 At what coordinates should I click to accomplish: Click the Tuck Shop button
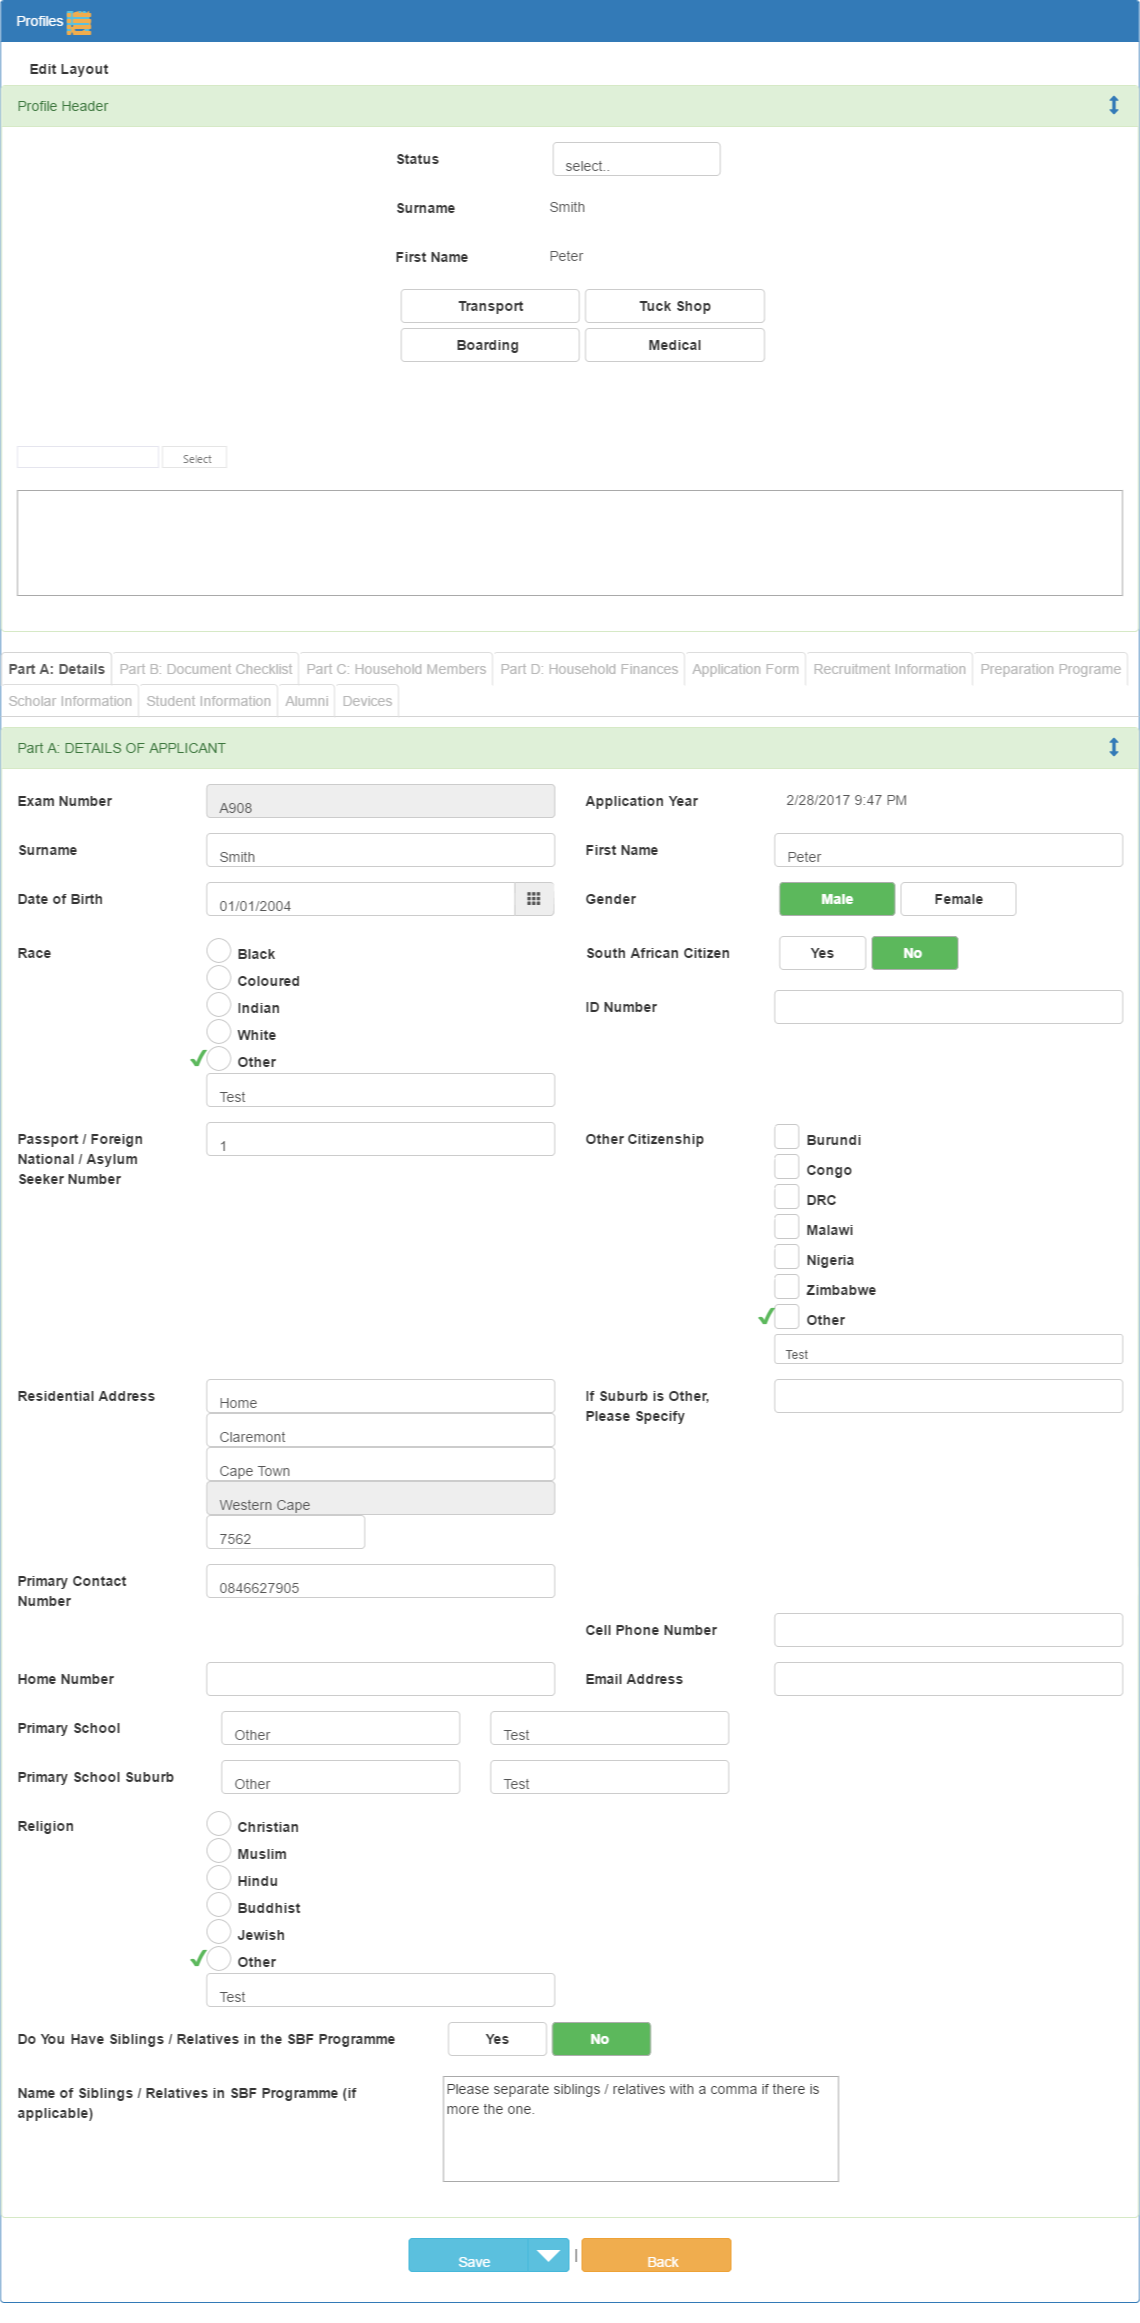pyautogui.click(x=675, y=306)
